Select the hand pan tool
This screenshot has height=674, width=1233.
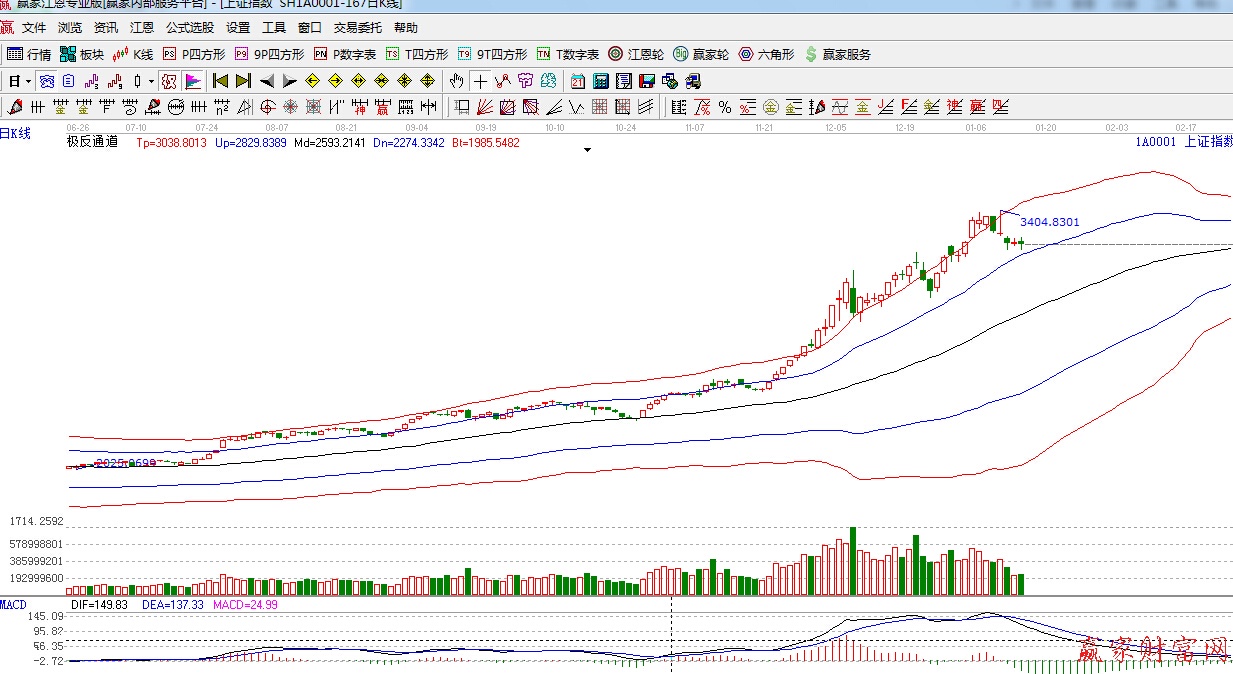click(457, 81)
